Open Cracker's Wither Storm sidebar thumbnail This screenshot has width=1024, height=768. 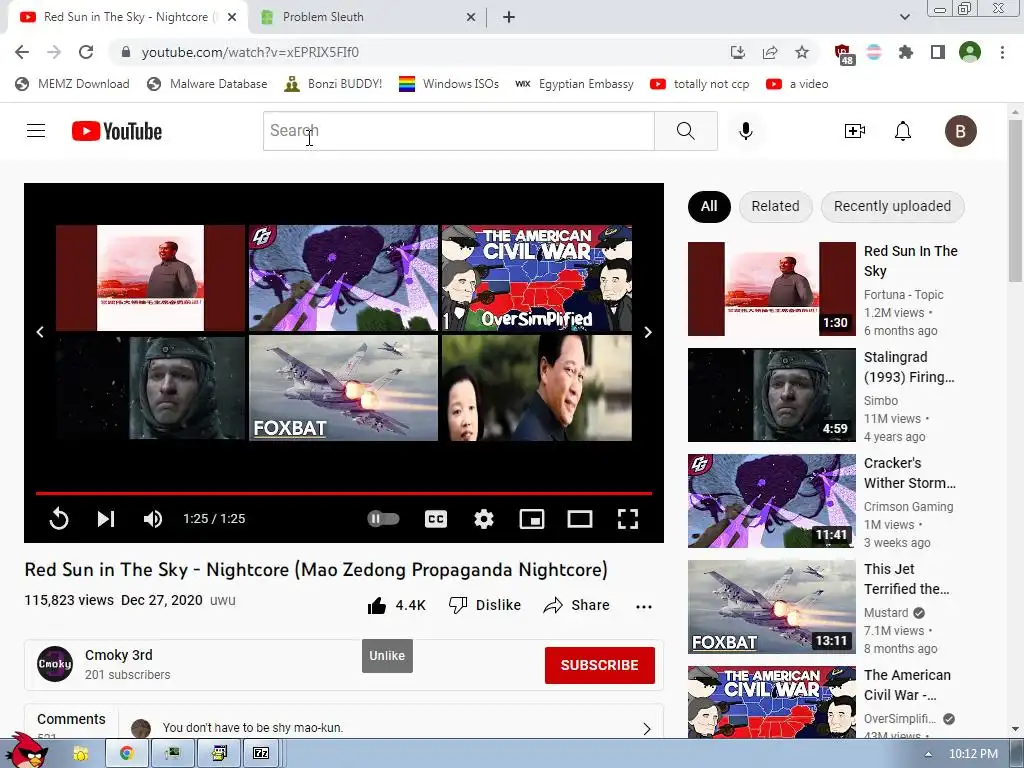(771, 501)
